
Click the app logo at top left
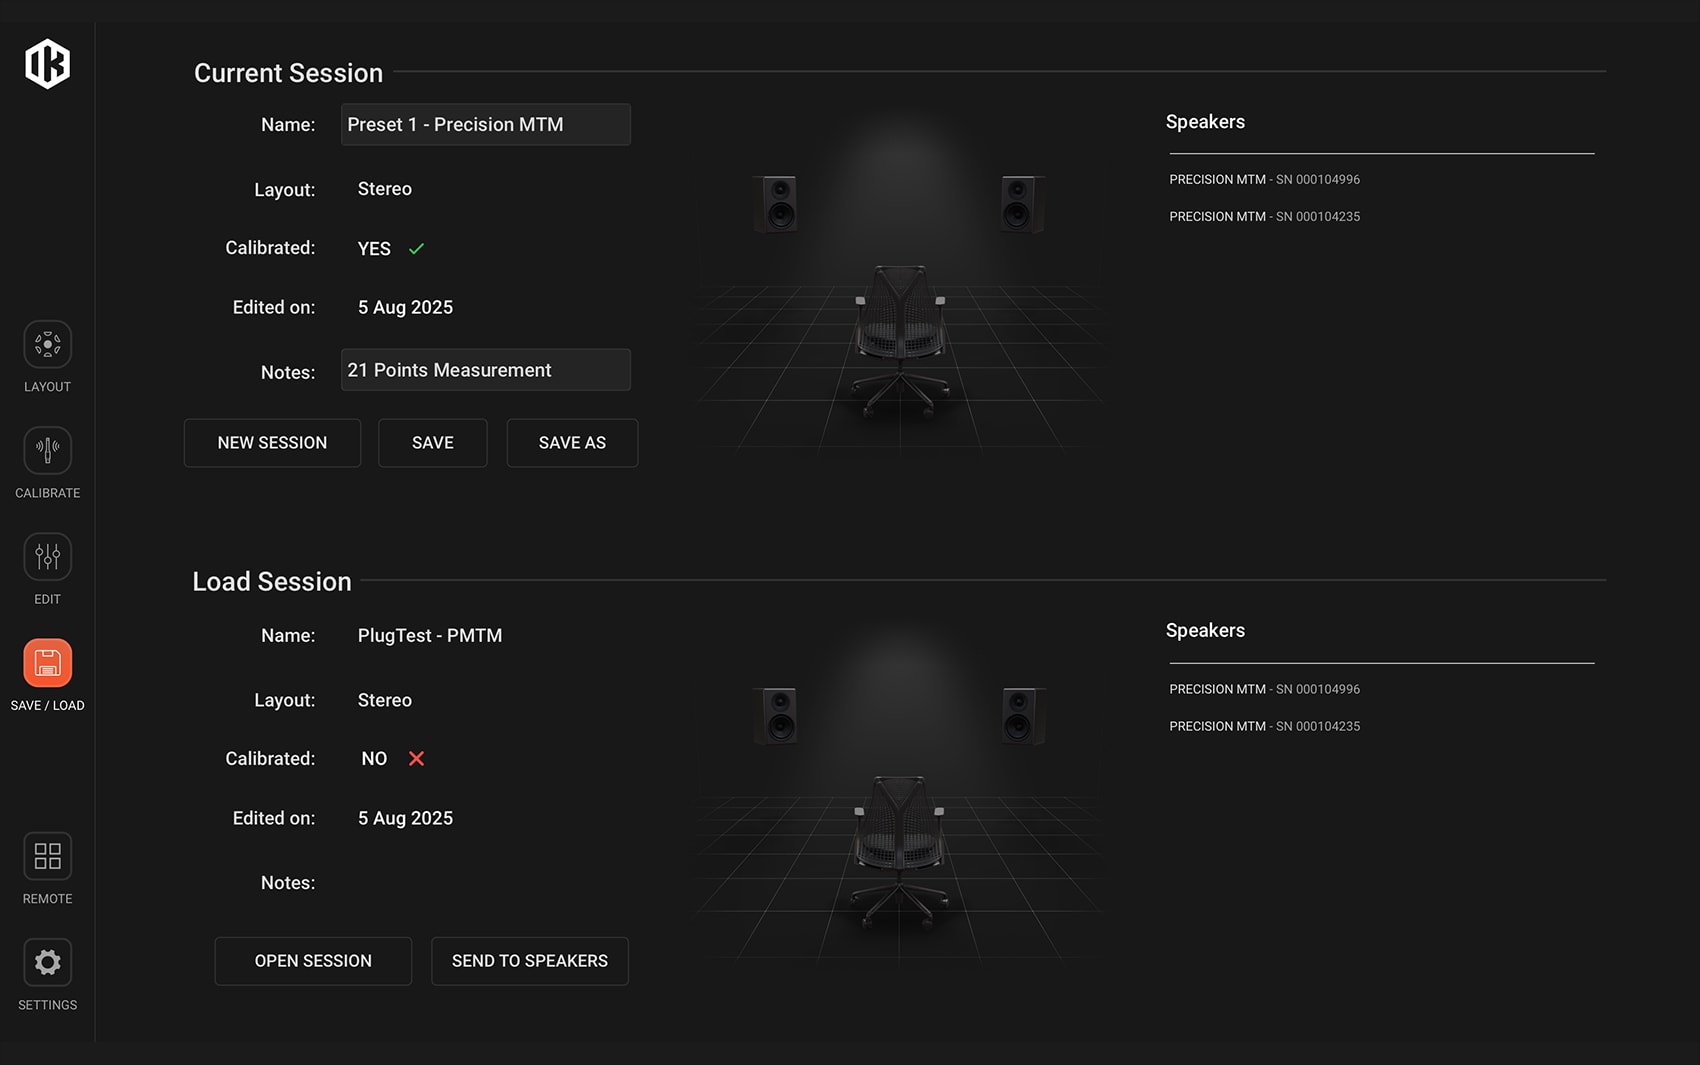(x=47, y=63)
